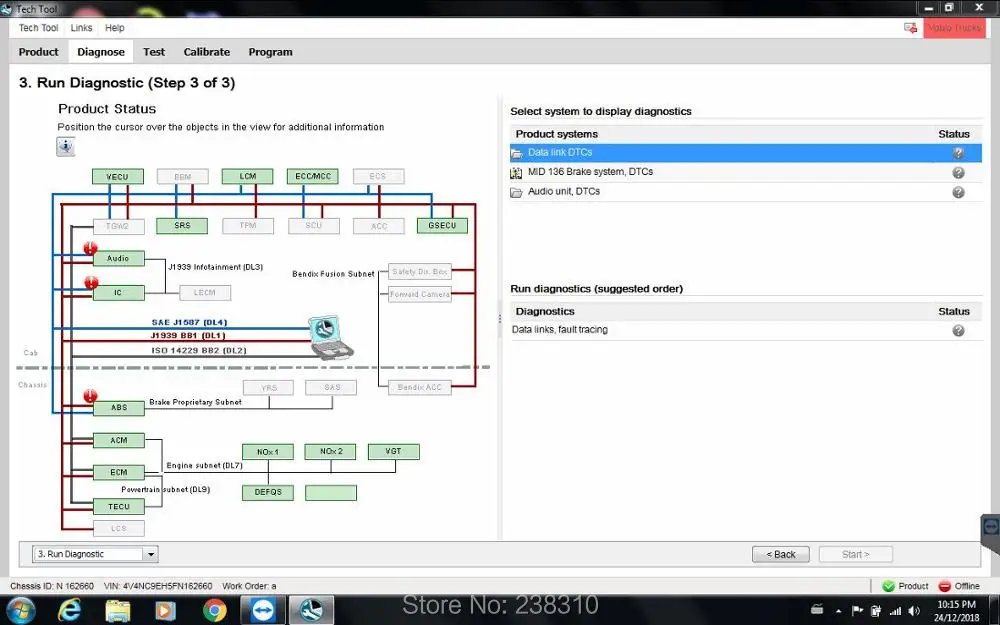1000x625 pixels.
Task: Select the ABS control unit box
Action: (119, 408)
